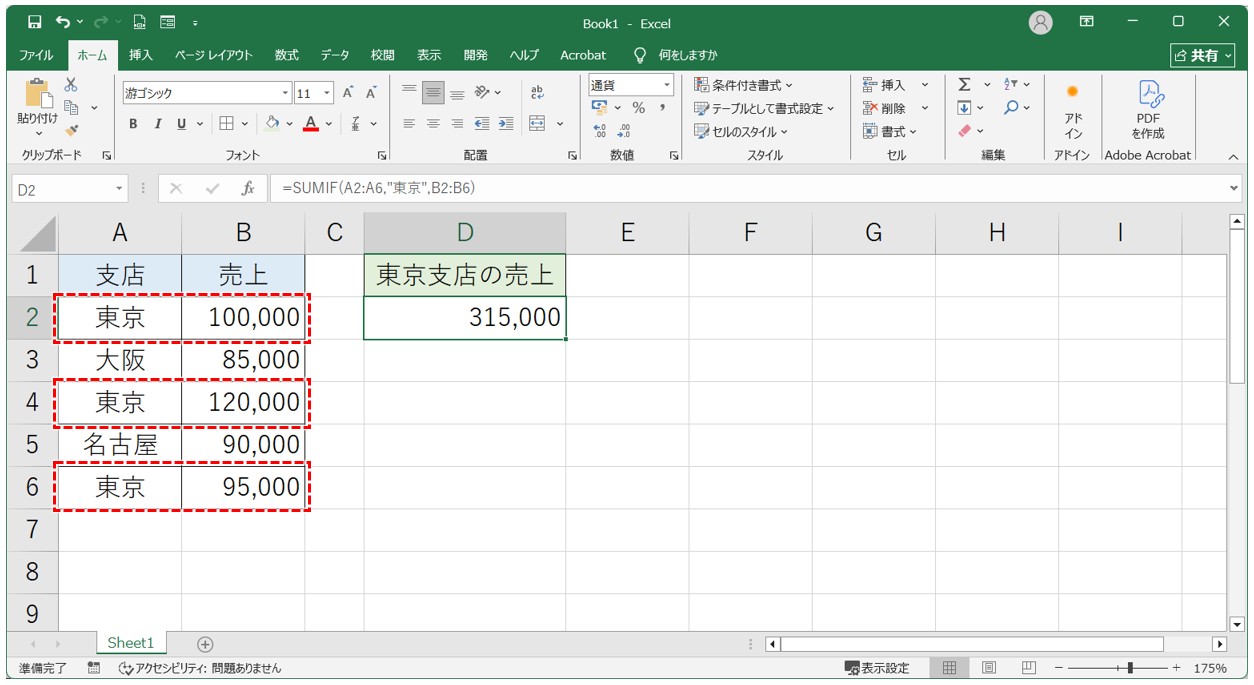Viewport: 1254px width, 685px height.
Task: Middle-align cell contents
Action: [433, 92]
